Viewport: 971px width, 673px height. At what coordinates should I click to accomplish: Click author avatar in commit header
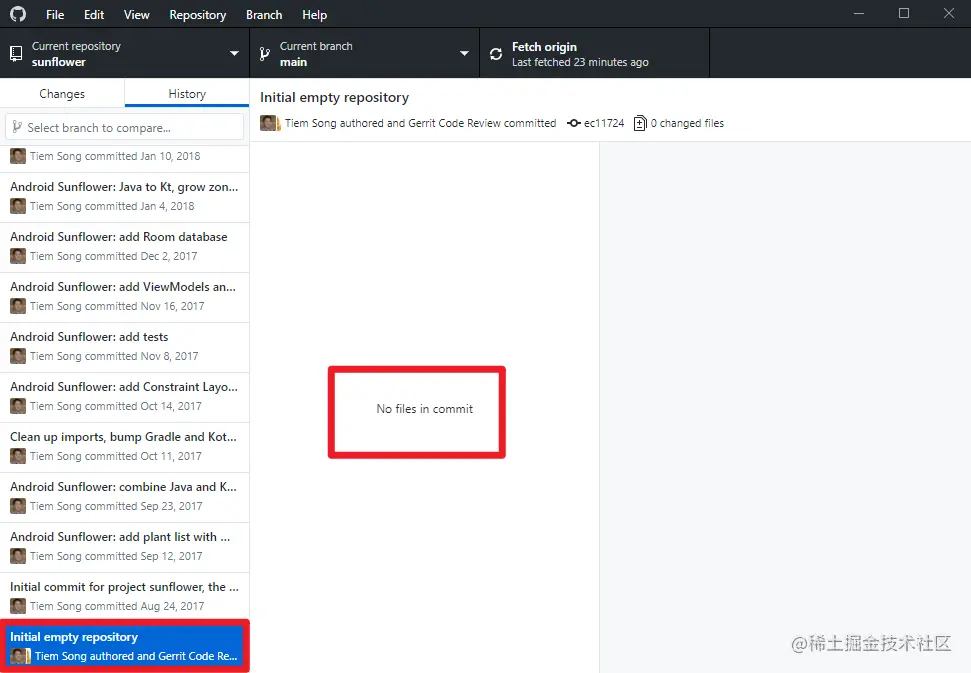[x=270, y=123]
